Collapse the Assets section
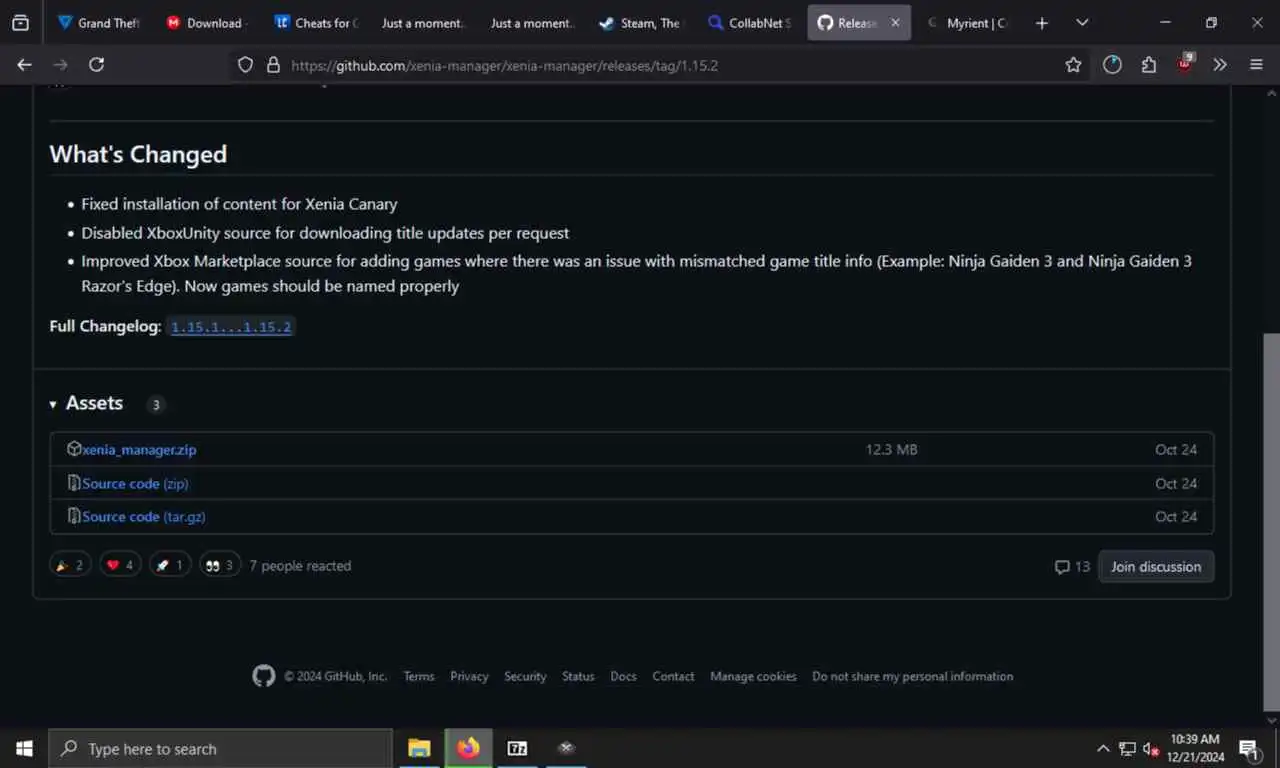 click(86, 403)
